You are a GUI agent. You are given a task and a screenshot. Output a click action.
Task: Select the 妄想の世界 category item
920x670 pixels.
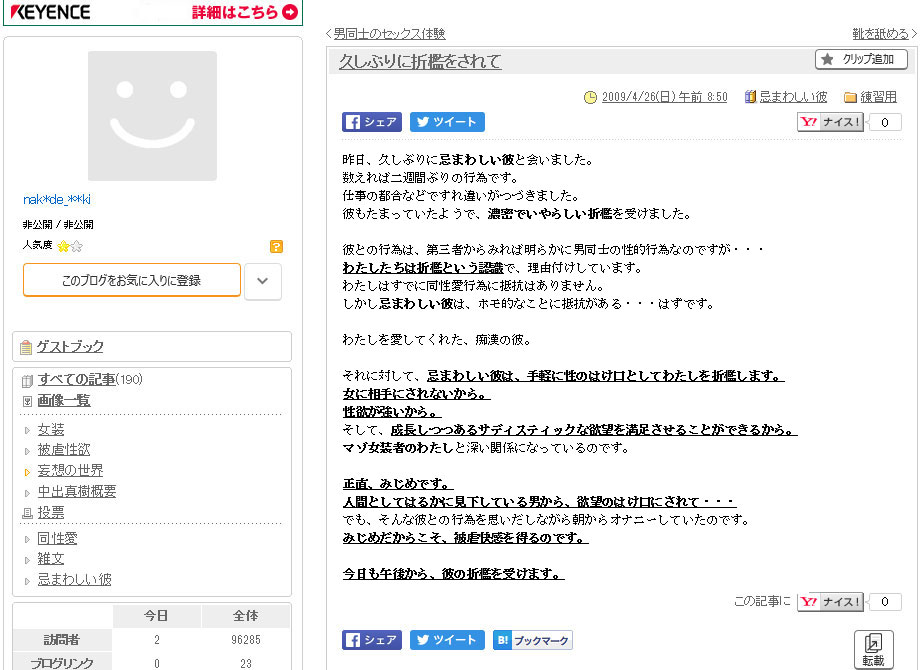(x=70, y=470)
